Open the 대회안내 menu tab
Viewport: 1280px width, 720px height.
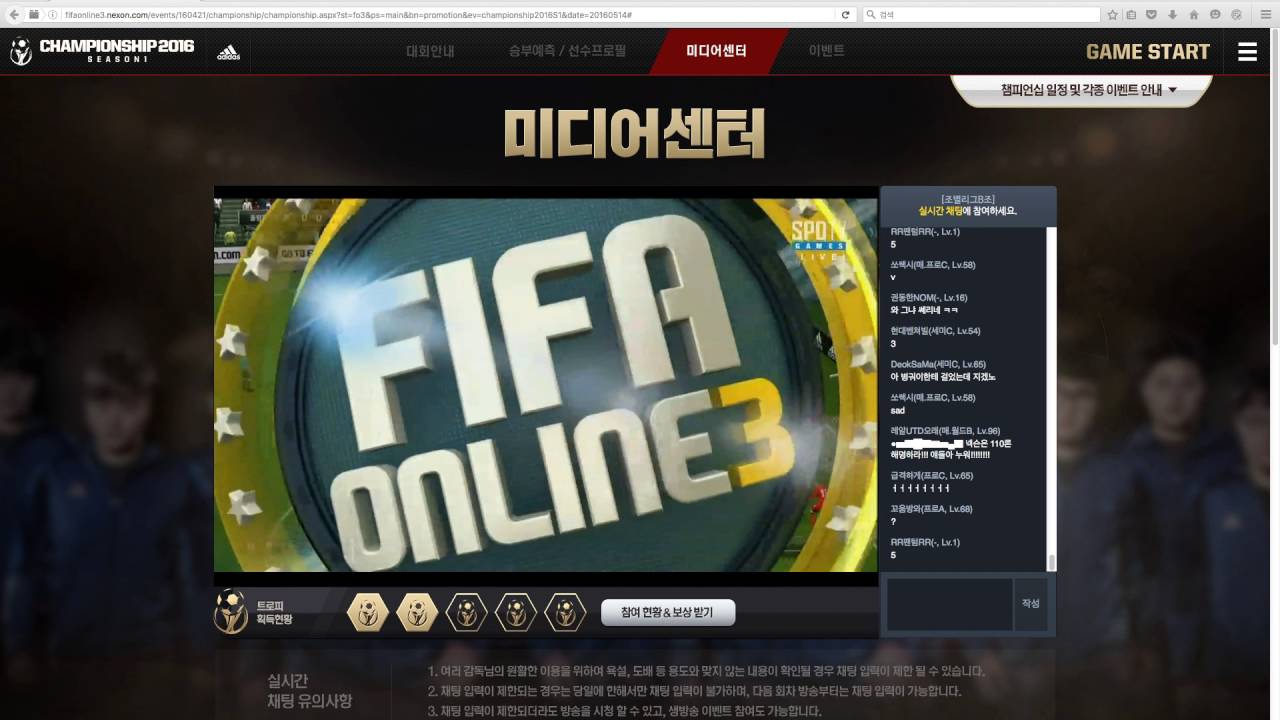(430, 51)
